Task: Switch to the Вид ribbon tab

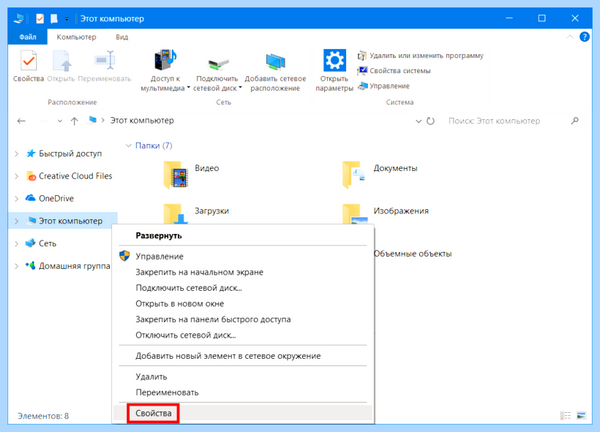Action: pos(122,37)
